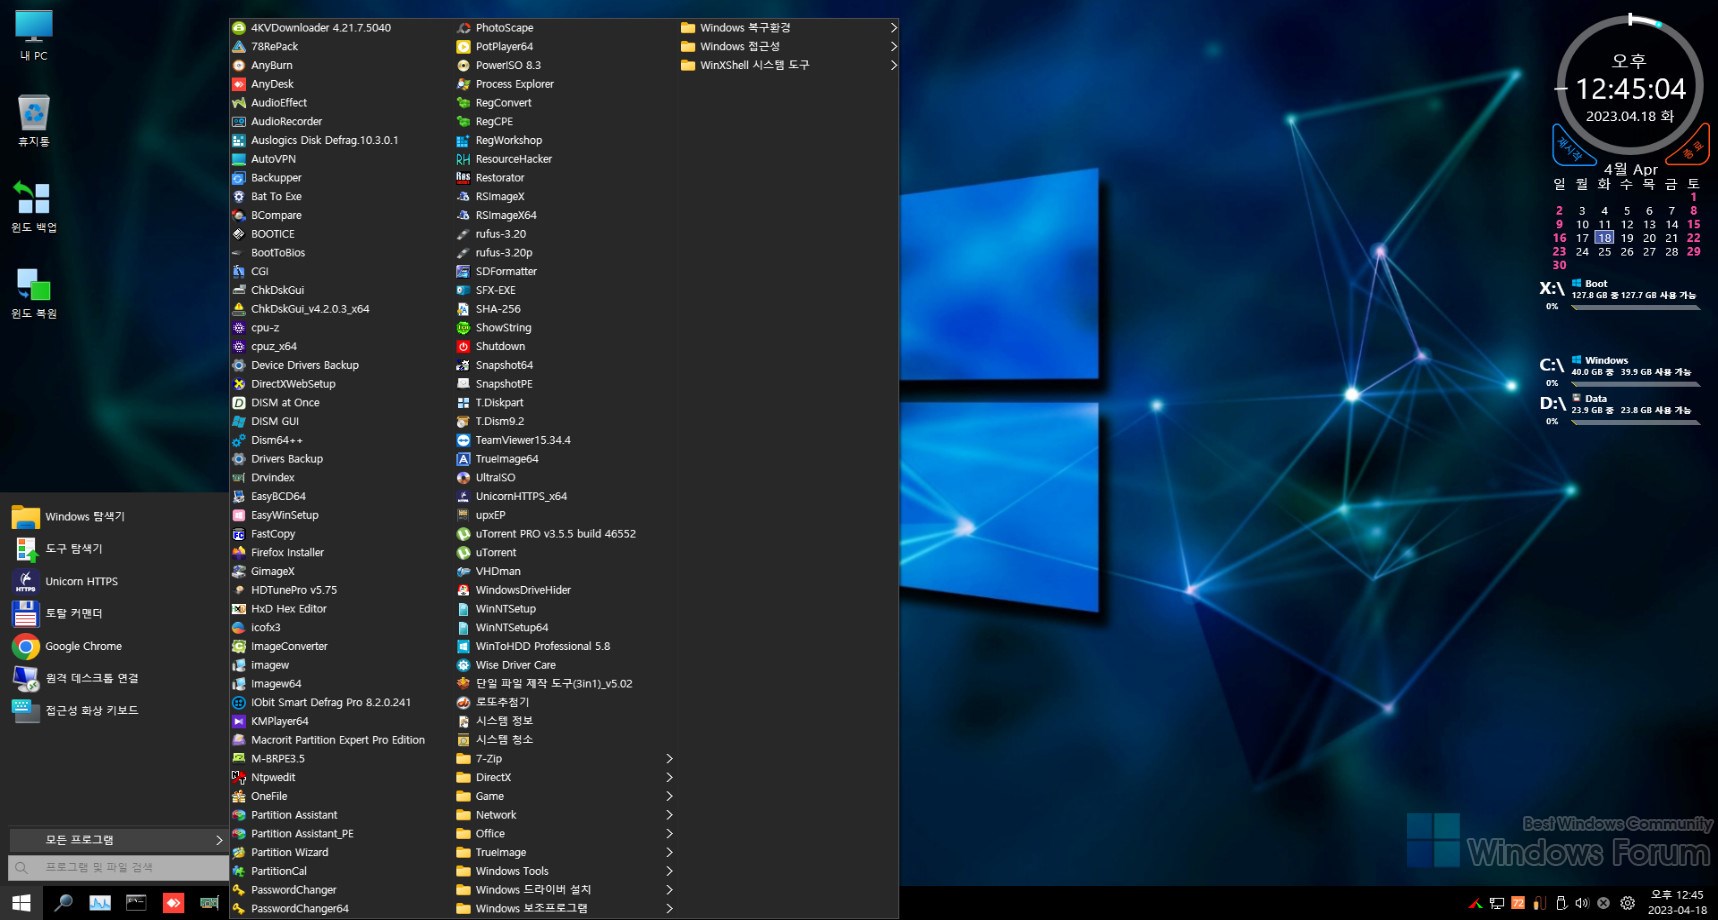The image size is (1718, 920).
Task: Open the 내 PC desktop icon
Action: tap(33, 35)
